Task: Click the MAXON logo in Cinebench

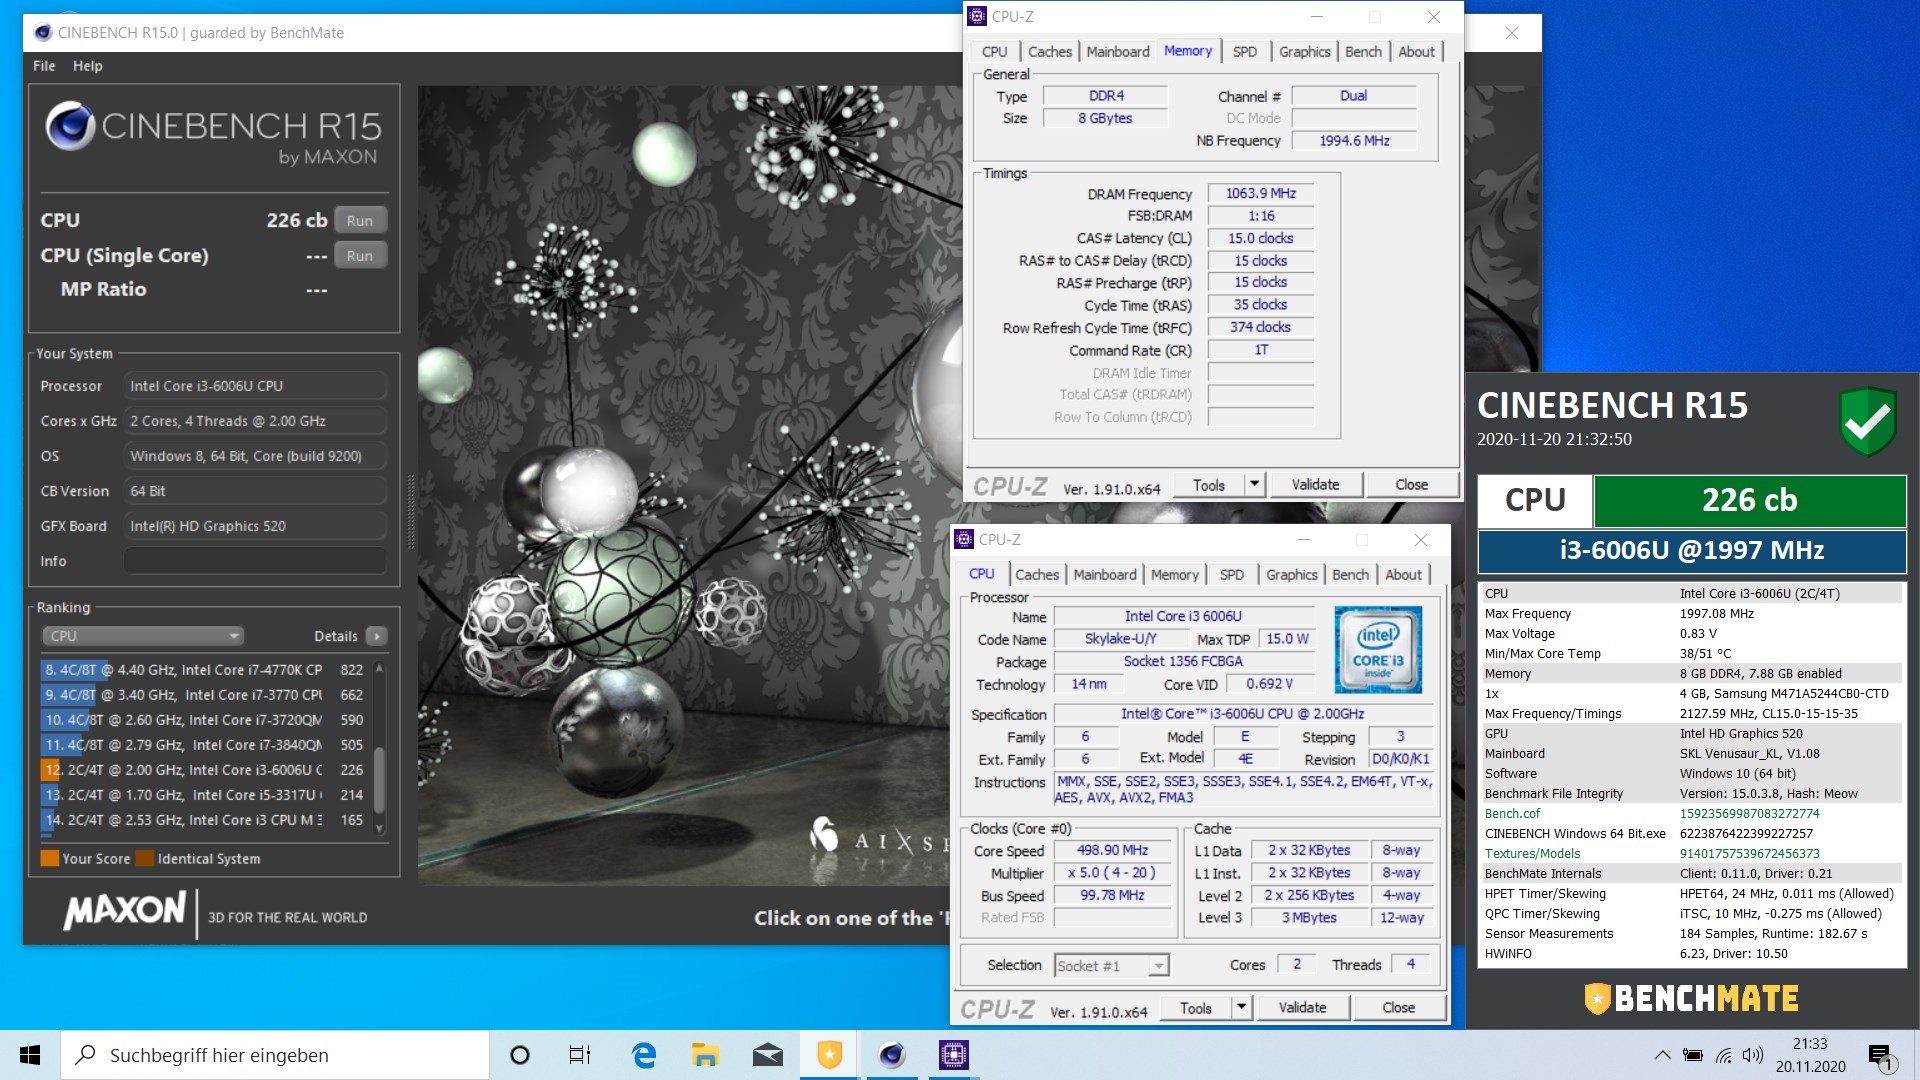Action: coord(125,910)
